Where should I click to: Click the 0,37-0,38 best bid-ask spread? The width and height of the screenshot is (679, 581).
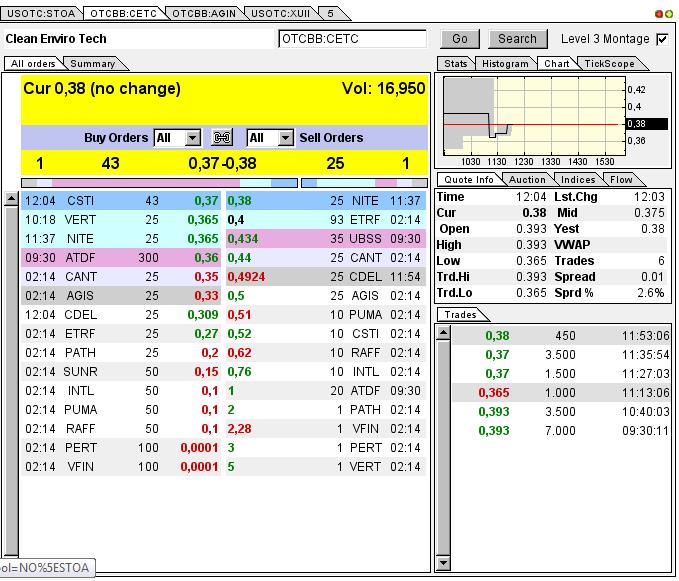click(222, 164)
